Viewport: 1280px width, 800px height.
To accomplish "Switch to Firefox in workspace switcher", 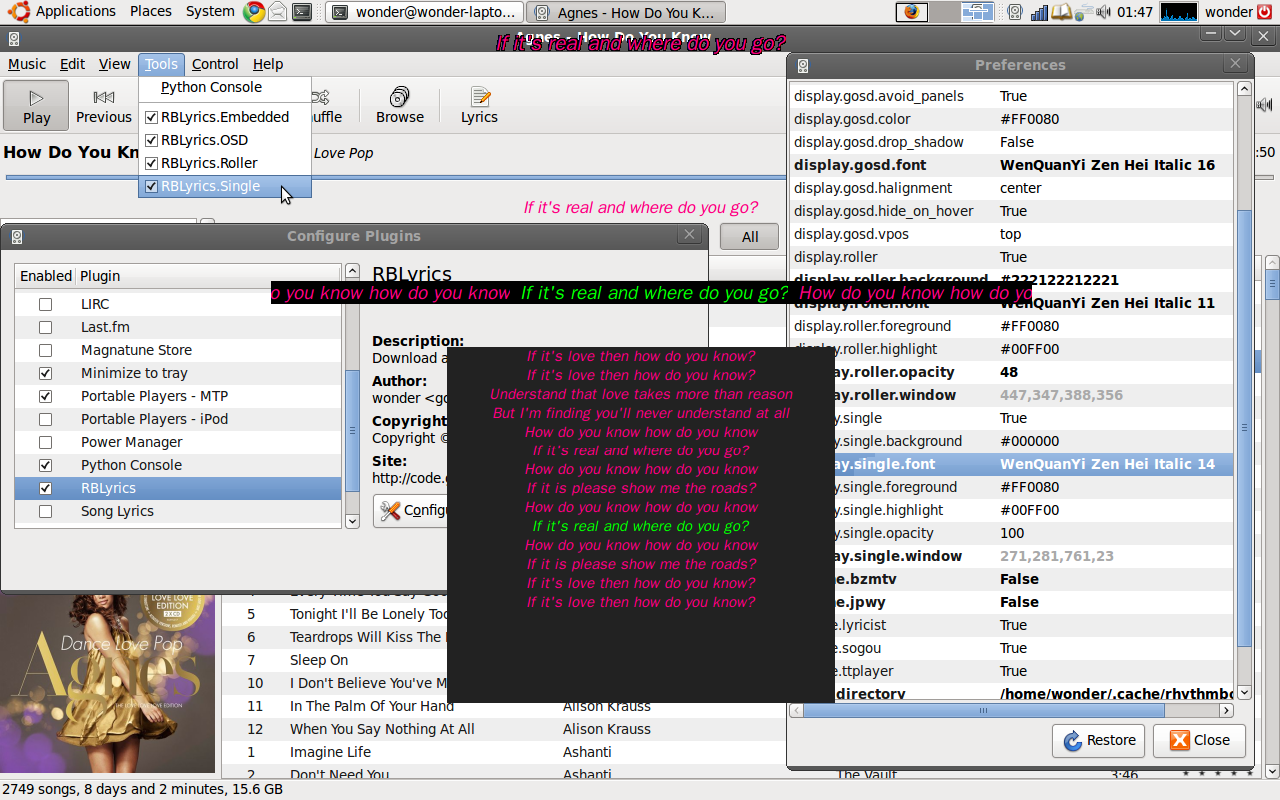I will click(x=911, y=12).
